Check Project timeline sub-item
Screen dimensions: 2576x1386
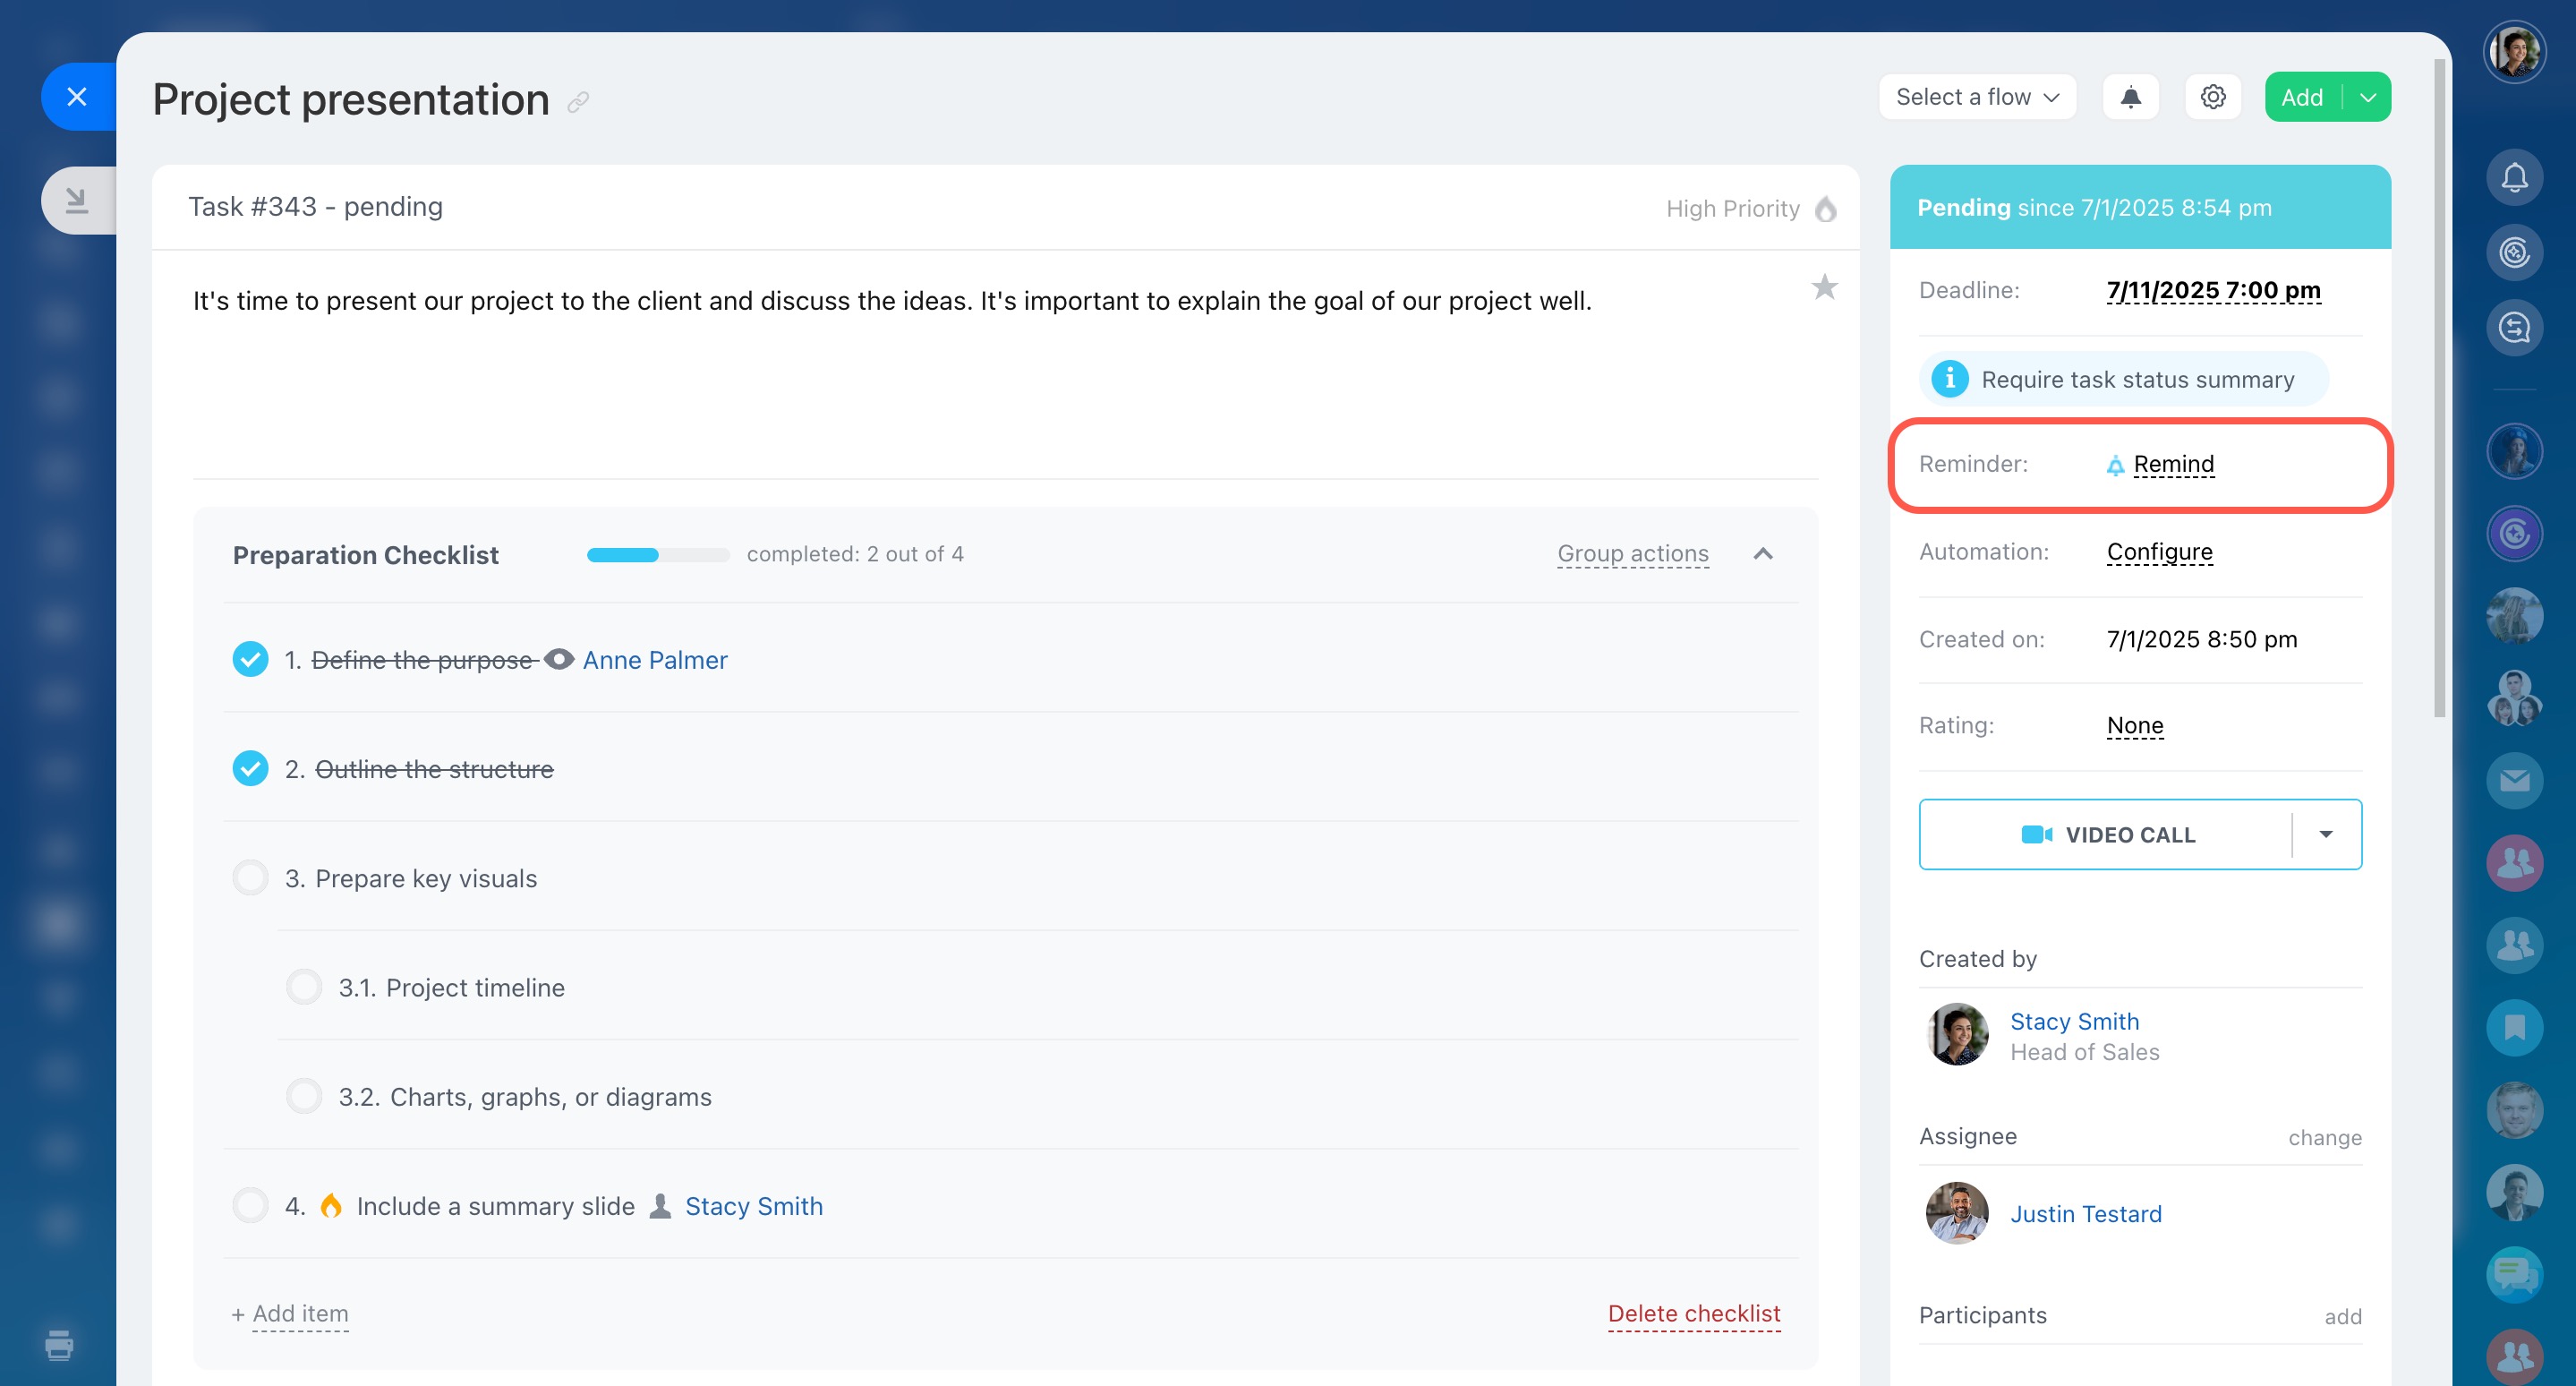click(x=304, y=986)
